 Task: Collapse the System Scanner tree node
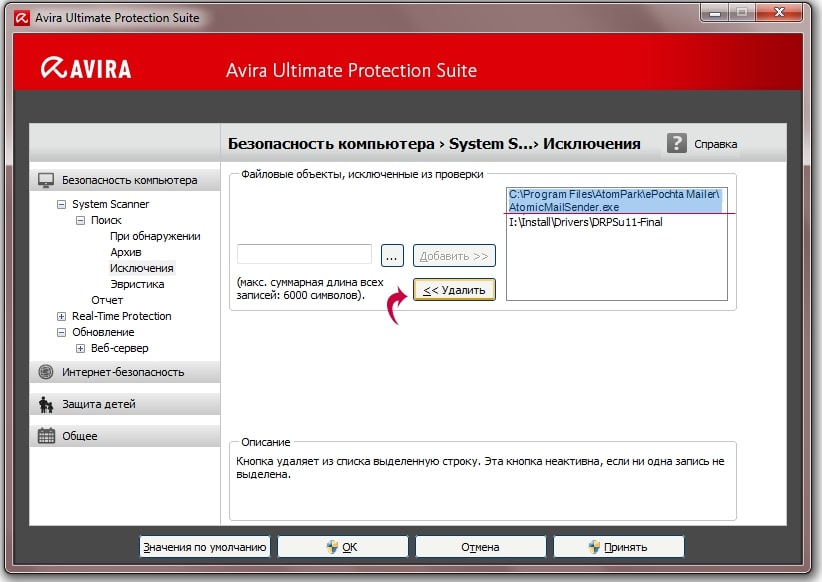tap(61, 204)
